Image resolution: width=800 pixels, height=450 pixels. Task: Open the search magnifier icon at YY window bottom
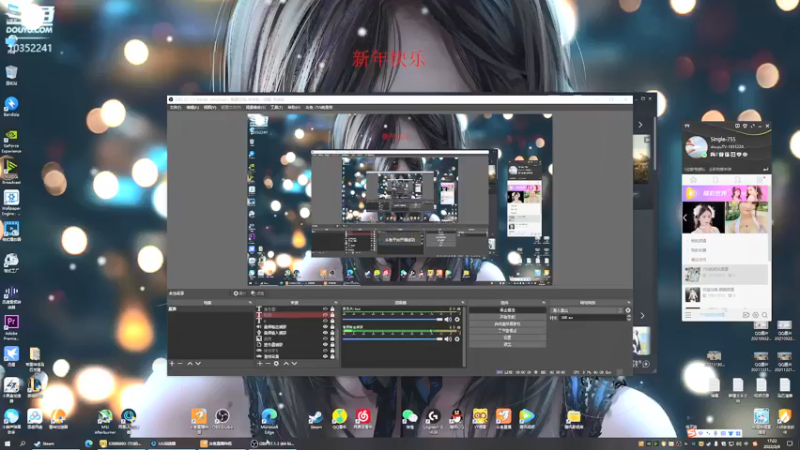pyautogui.click(x=764, y=315)
